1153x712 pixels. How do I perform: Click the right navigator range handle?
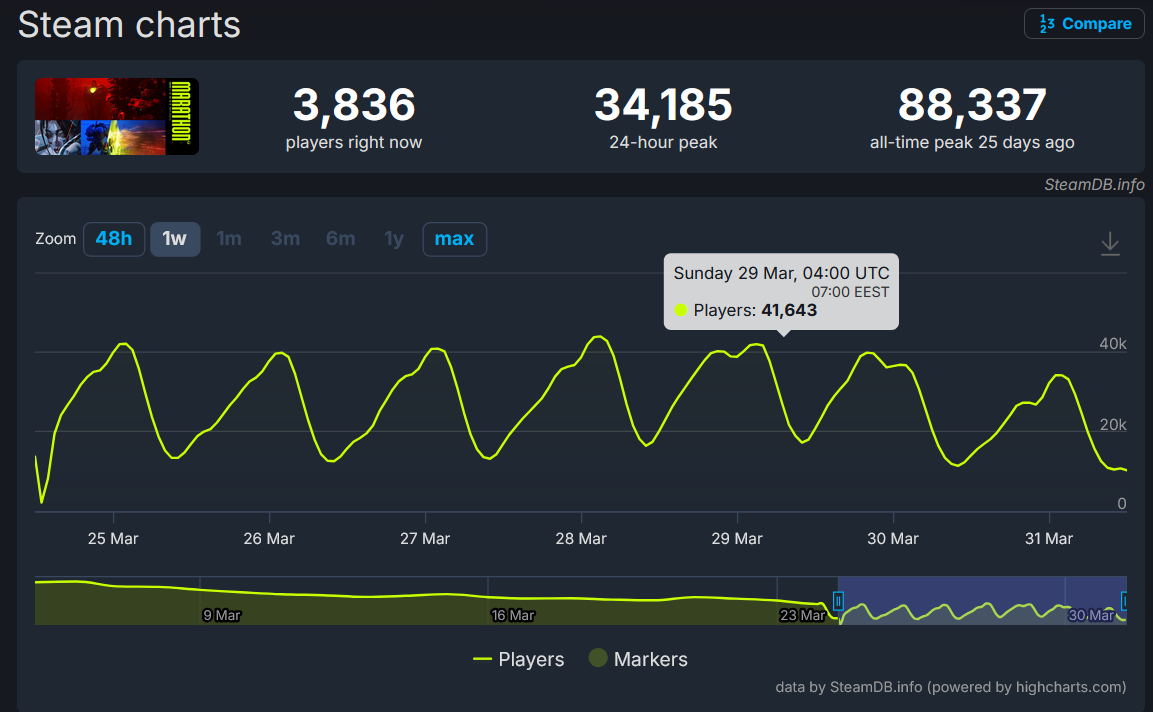pos(1124,601)
